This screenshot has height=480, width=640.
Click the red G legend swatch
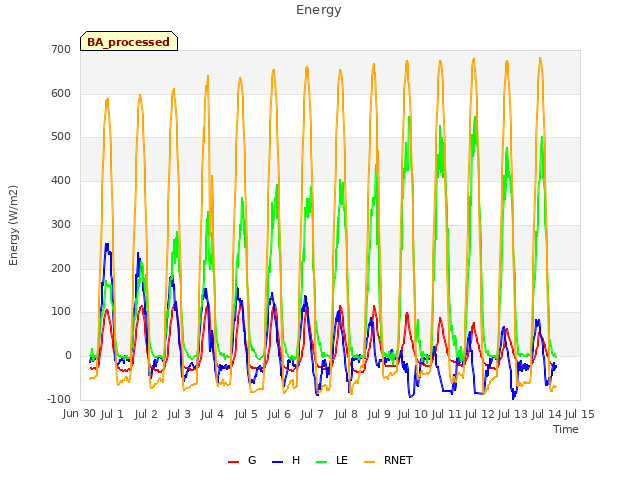click(233, 462)
